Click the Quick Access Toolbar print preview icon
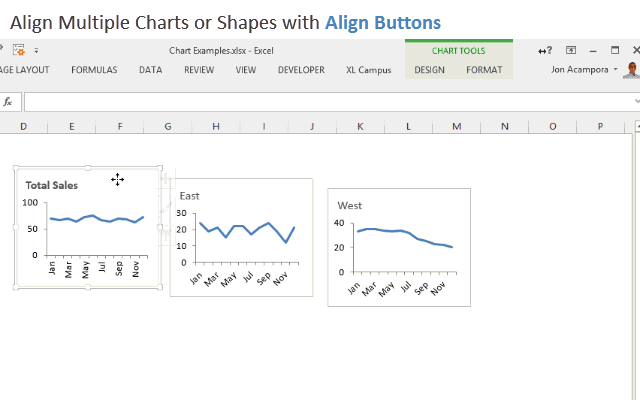This screenshot has width=640, height=400. tap(18, 49)
